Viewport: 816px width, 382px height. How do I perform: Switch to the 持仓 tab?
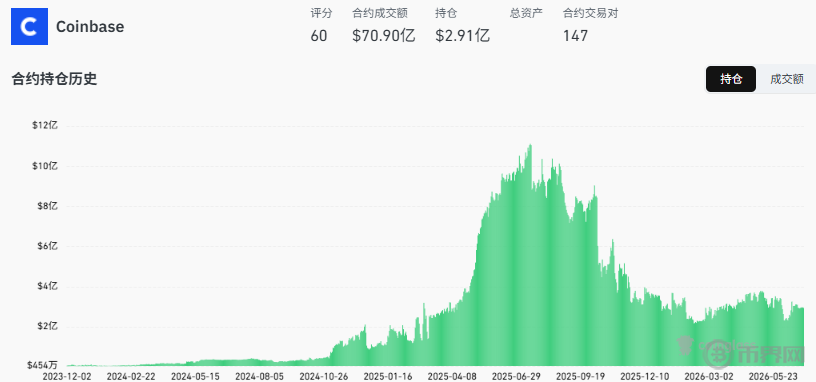731,79
